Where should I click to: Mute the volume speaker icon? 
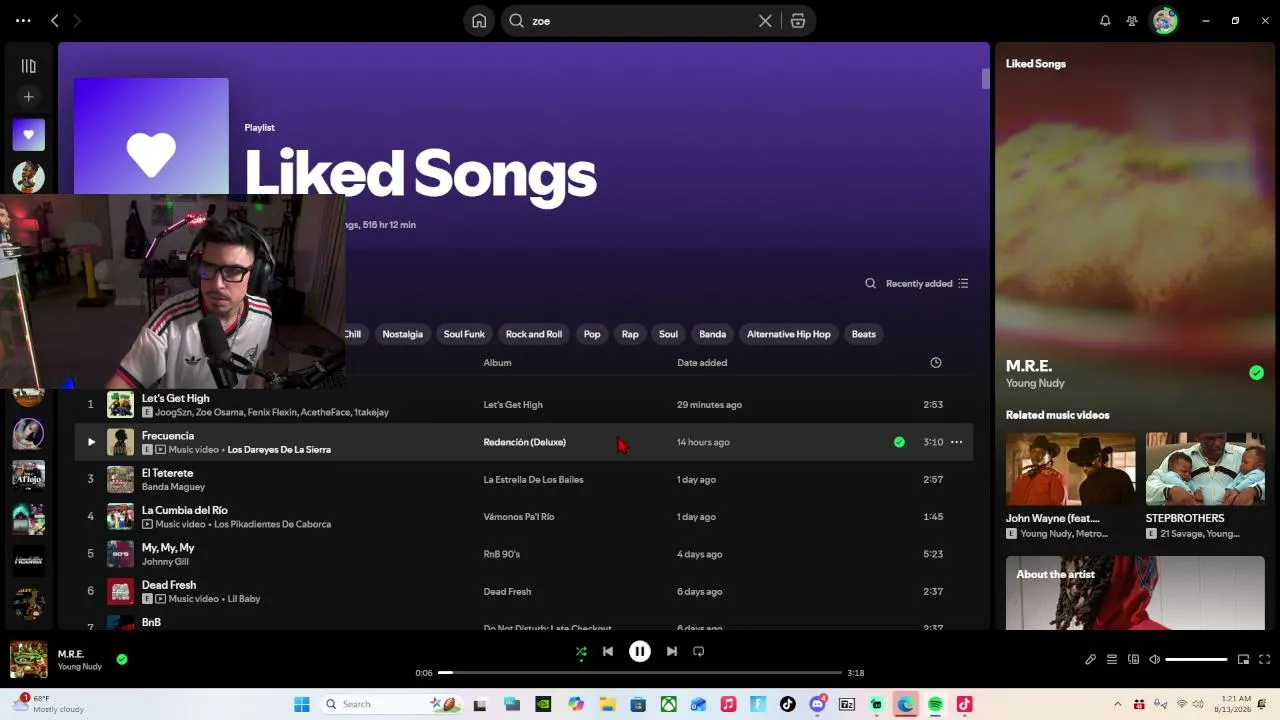coord(1154,660)
